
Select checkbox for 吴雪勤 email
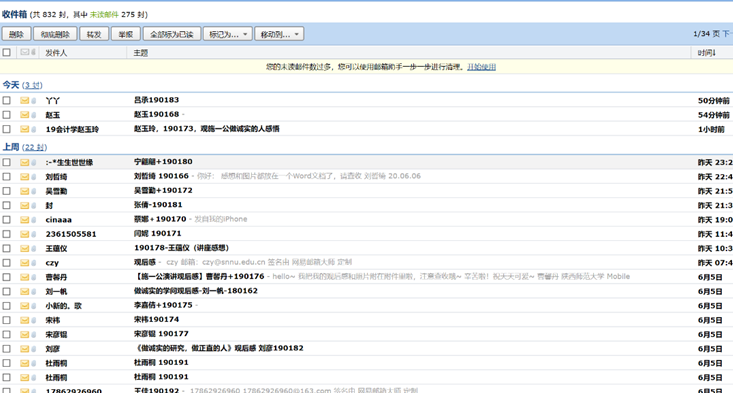coord(7,191)
